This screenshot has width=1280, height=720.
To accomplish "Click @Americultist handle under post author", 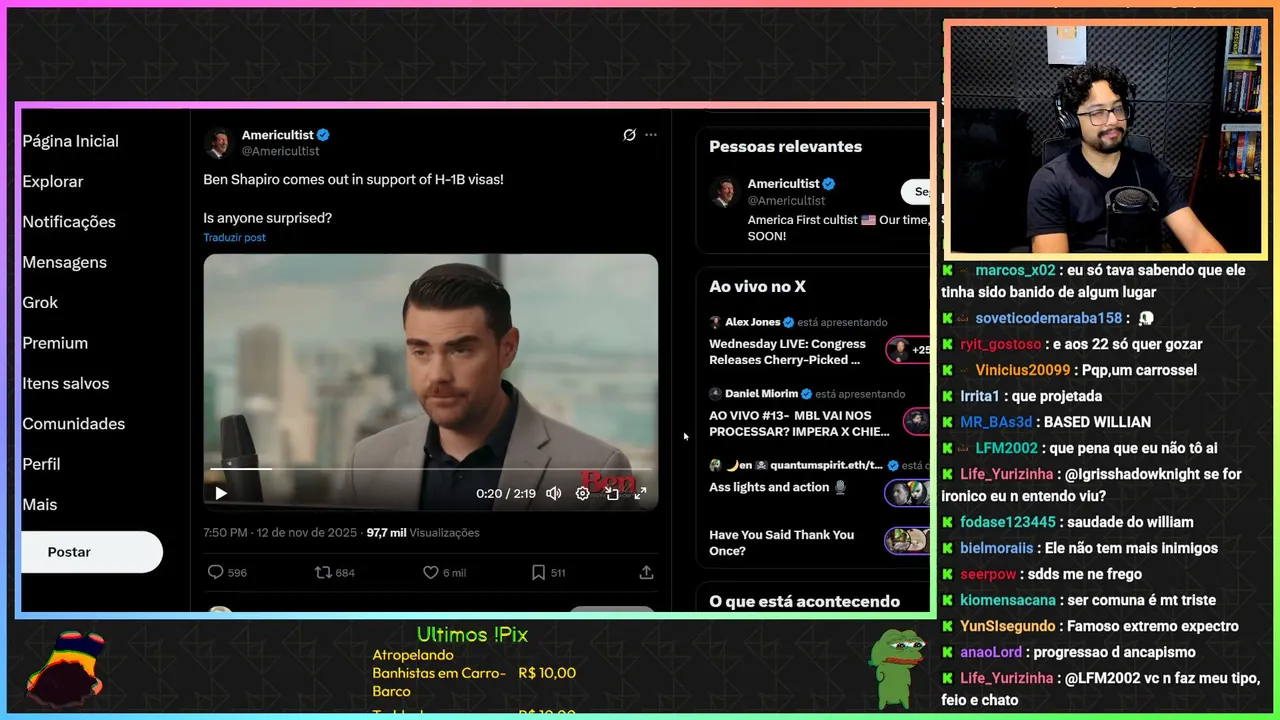I will tap(281, 151).
